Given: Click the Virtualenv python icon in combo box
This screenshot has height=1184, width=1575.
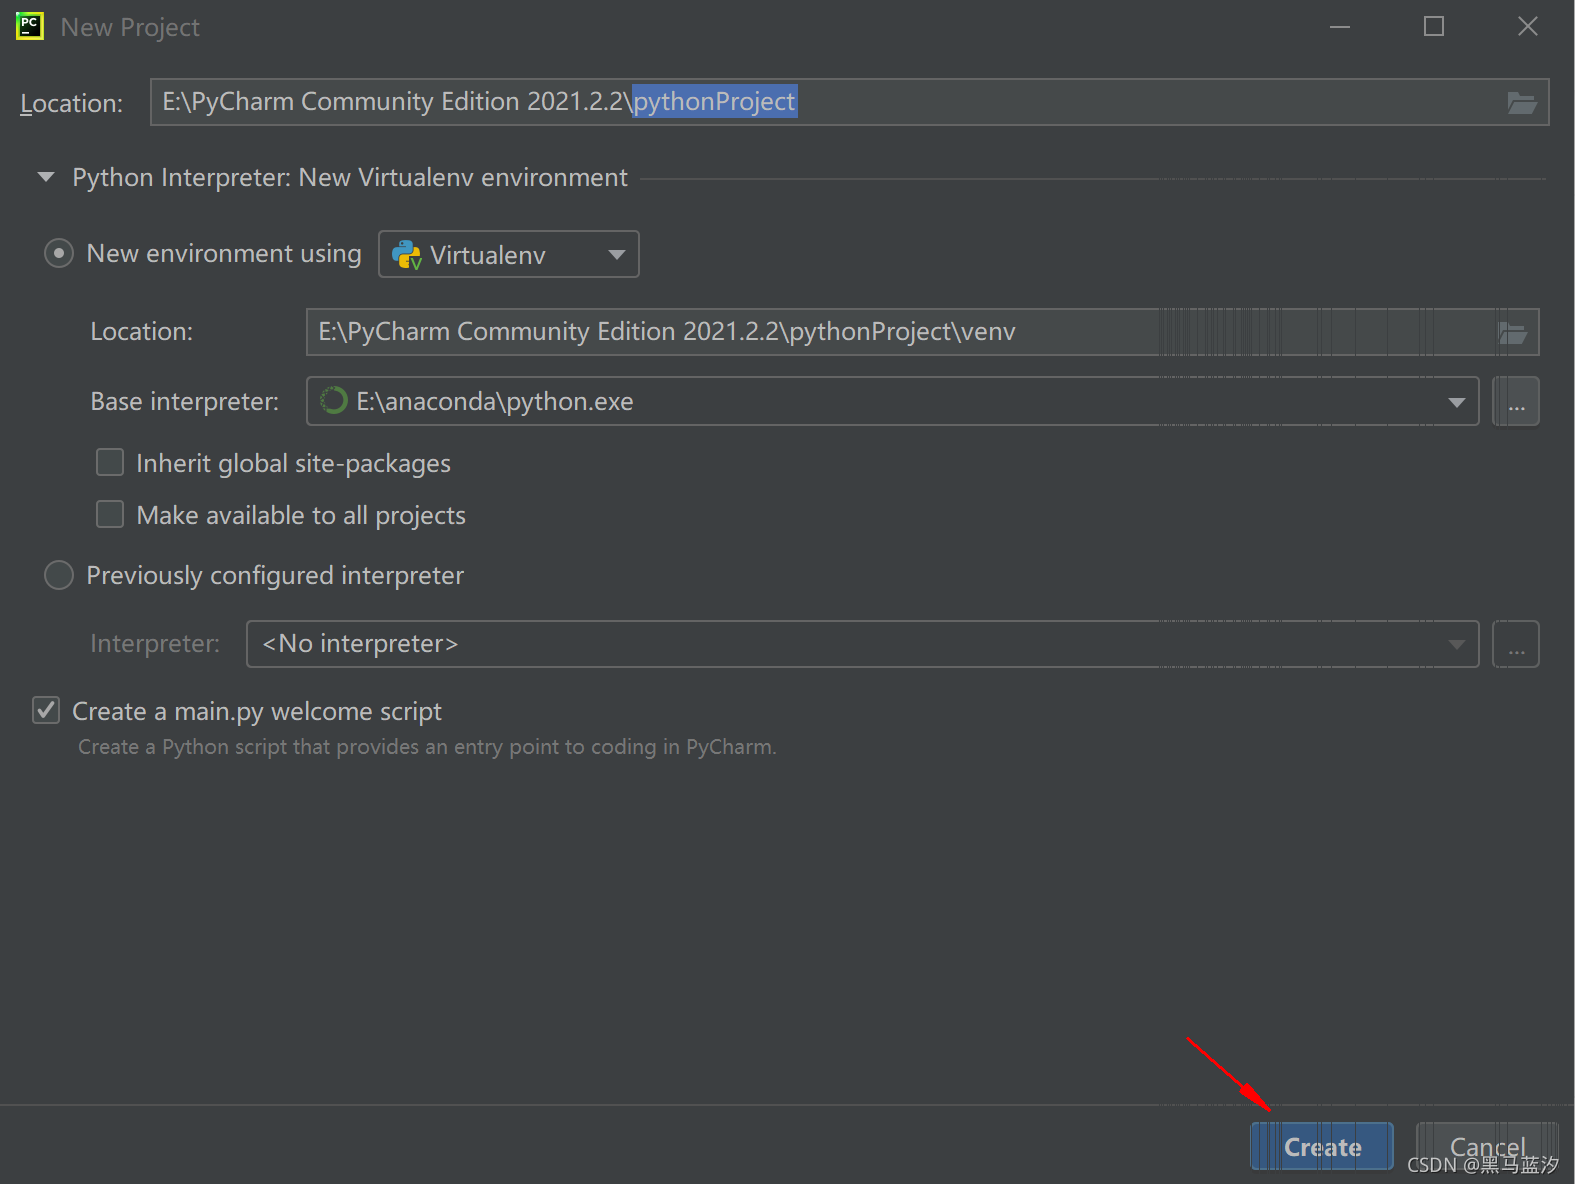Looking at the screenshot, I should pyautogui.click(x=406, y=255).
